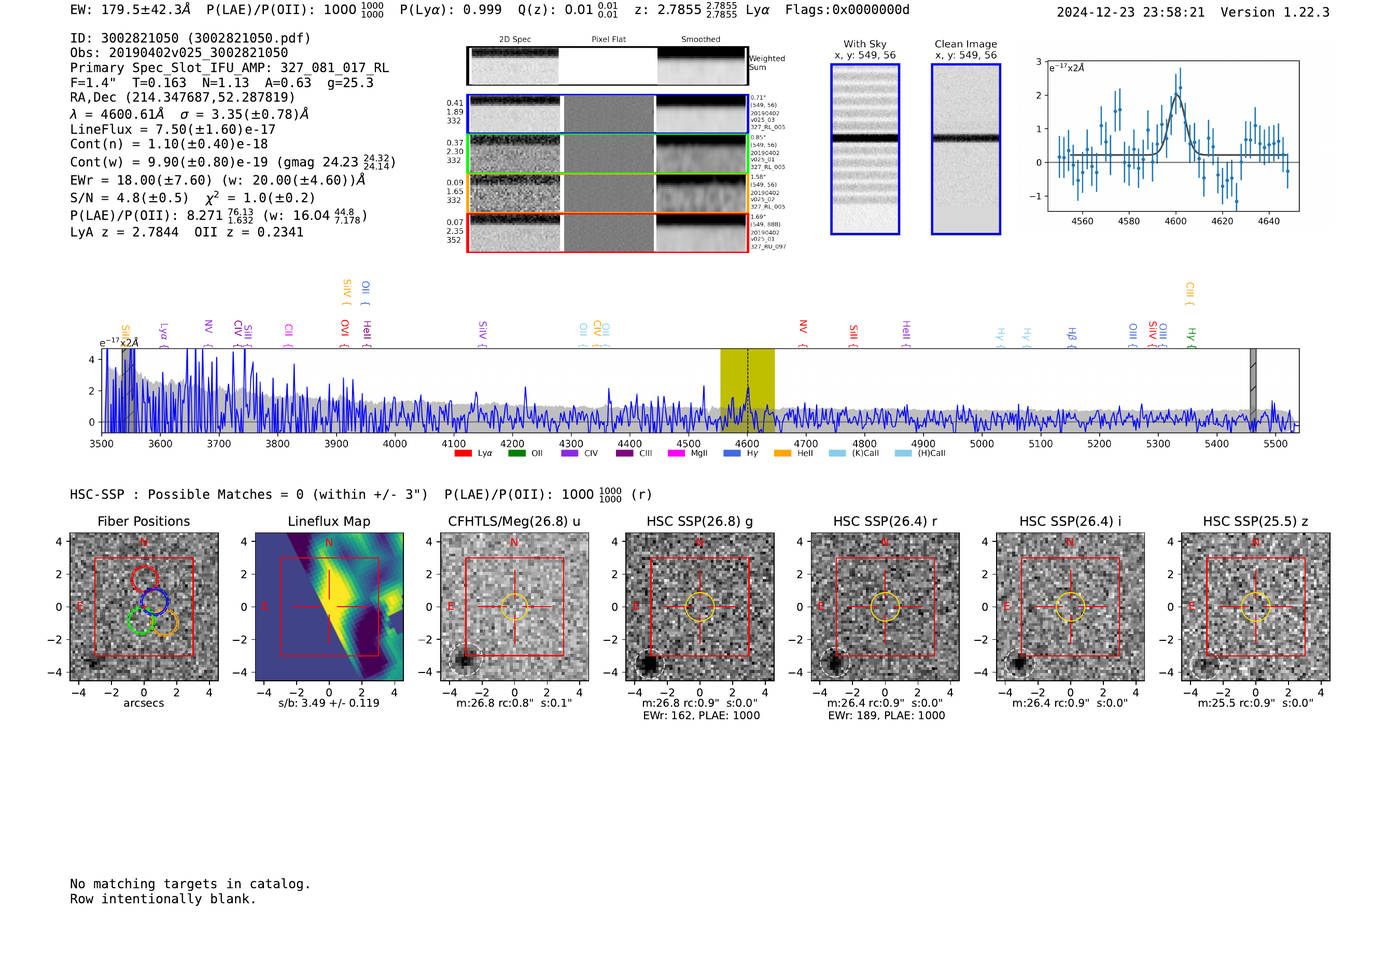Click the magenta MgII legend swatch

tap(676, 453)
